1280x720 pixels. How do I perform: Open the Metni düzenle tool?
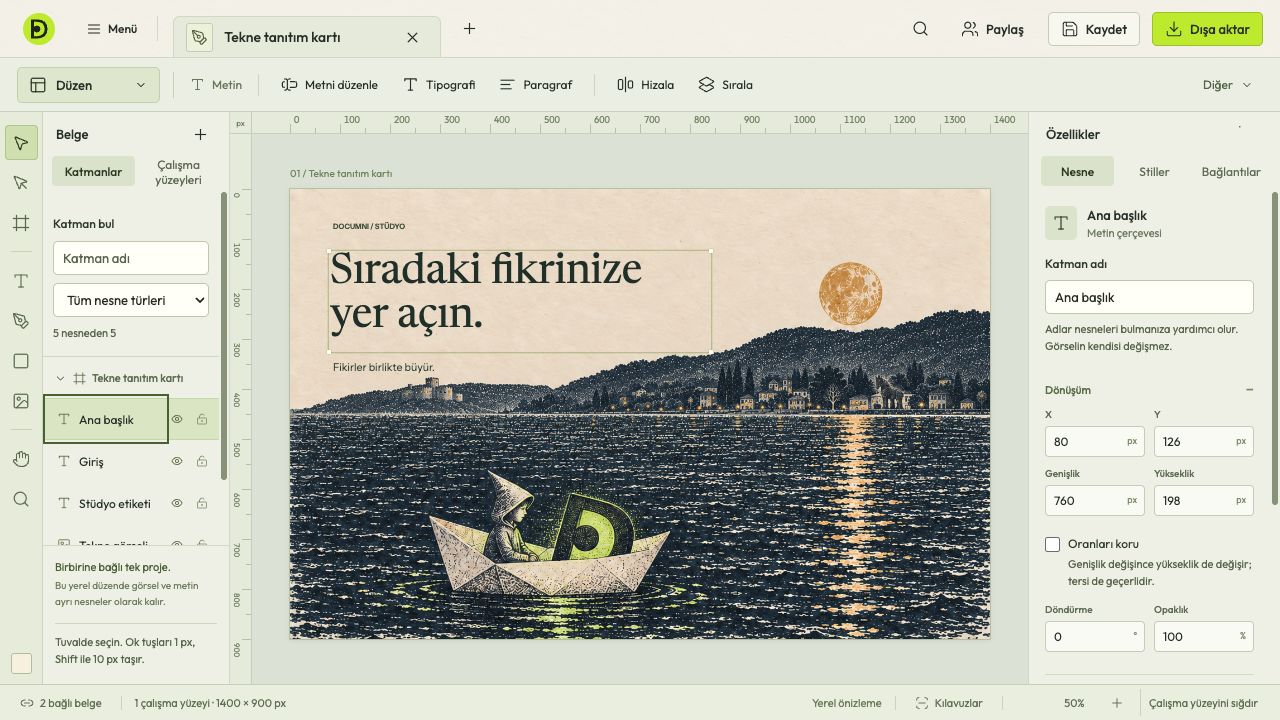[330, 85]
